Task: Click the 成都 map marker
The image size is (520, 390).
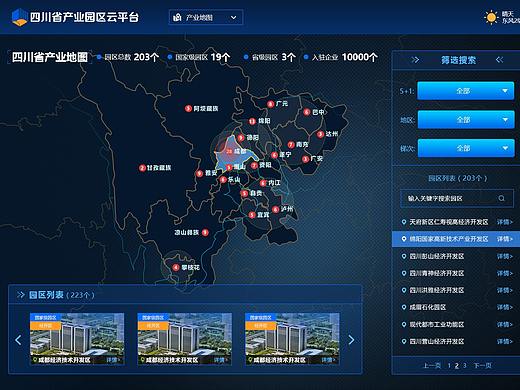Action: pos(229,151)
